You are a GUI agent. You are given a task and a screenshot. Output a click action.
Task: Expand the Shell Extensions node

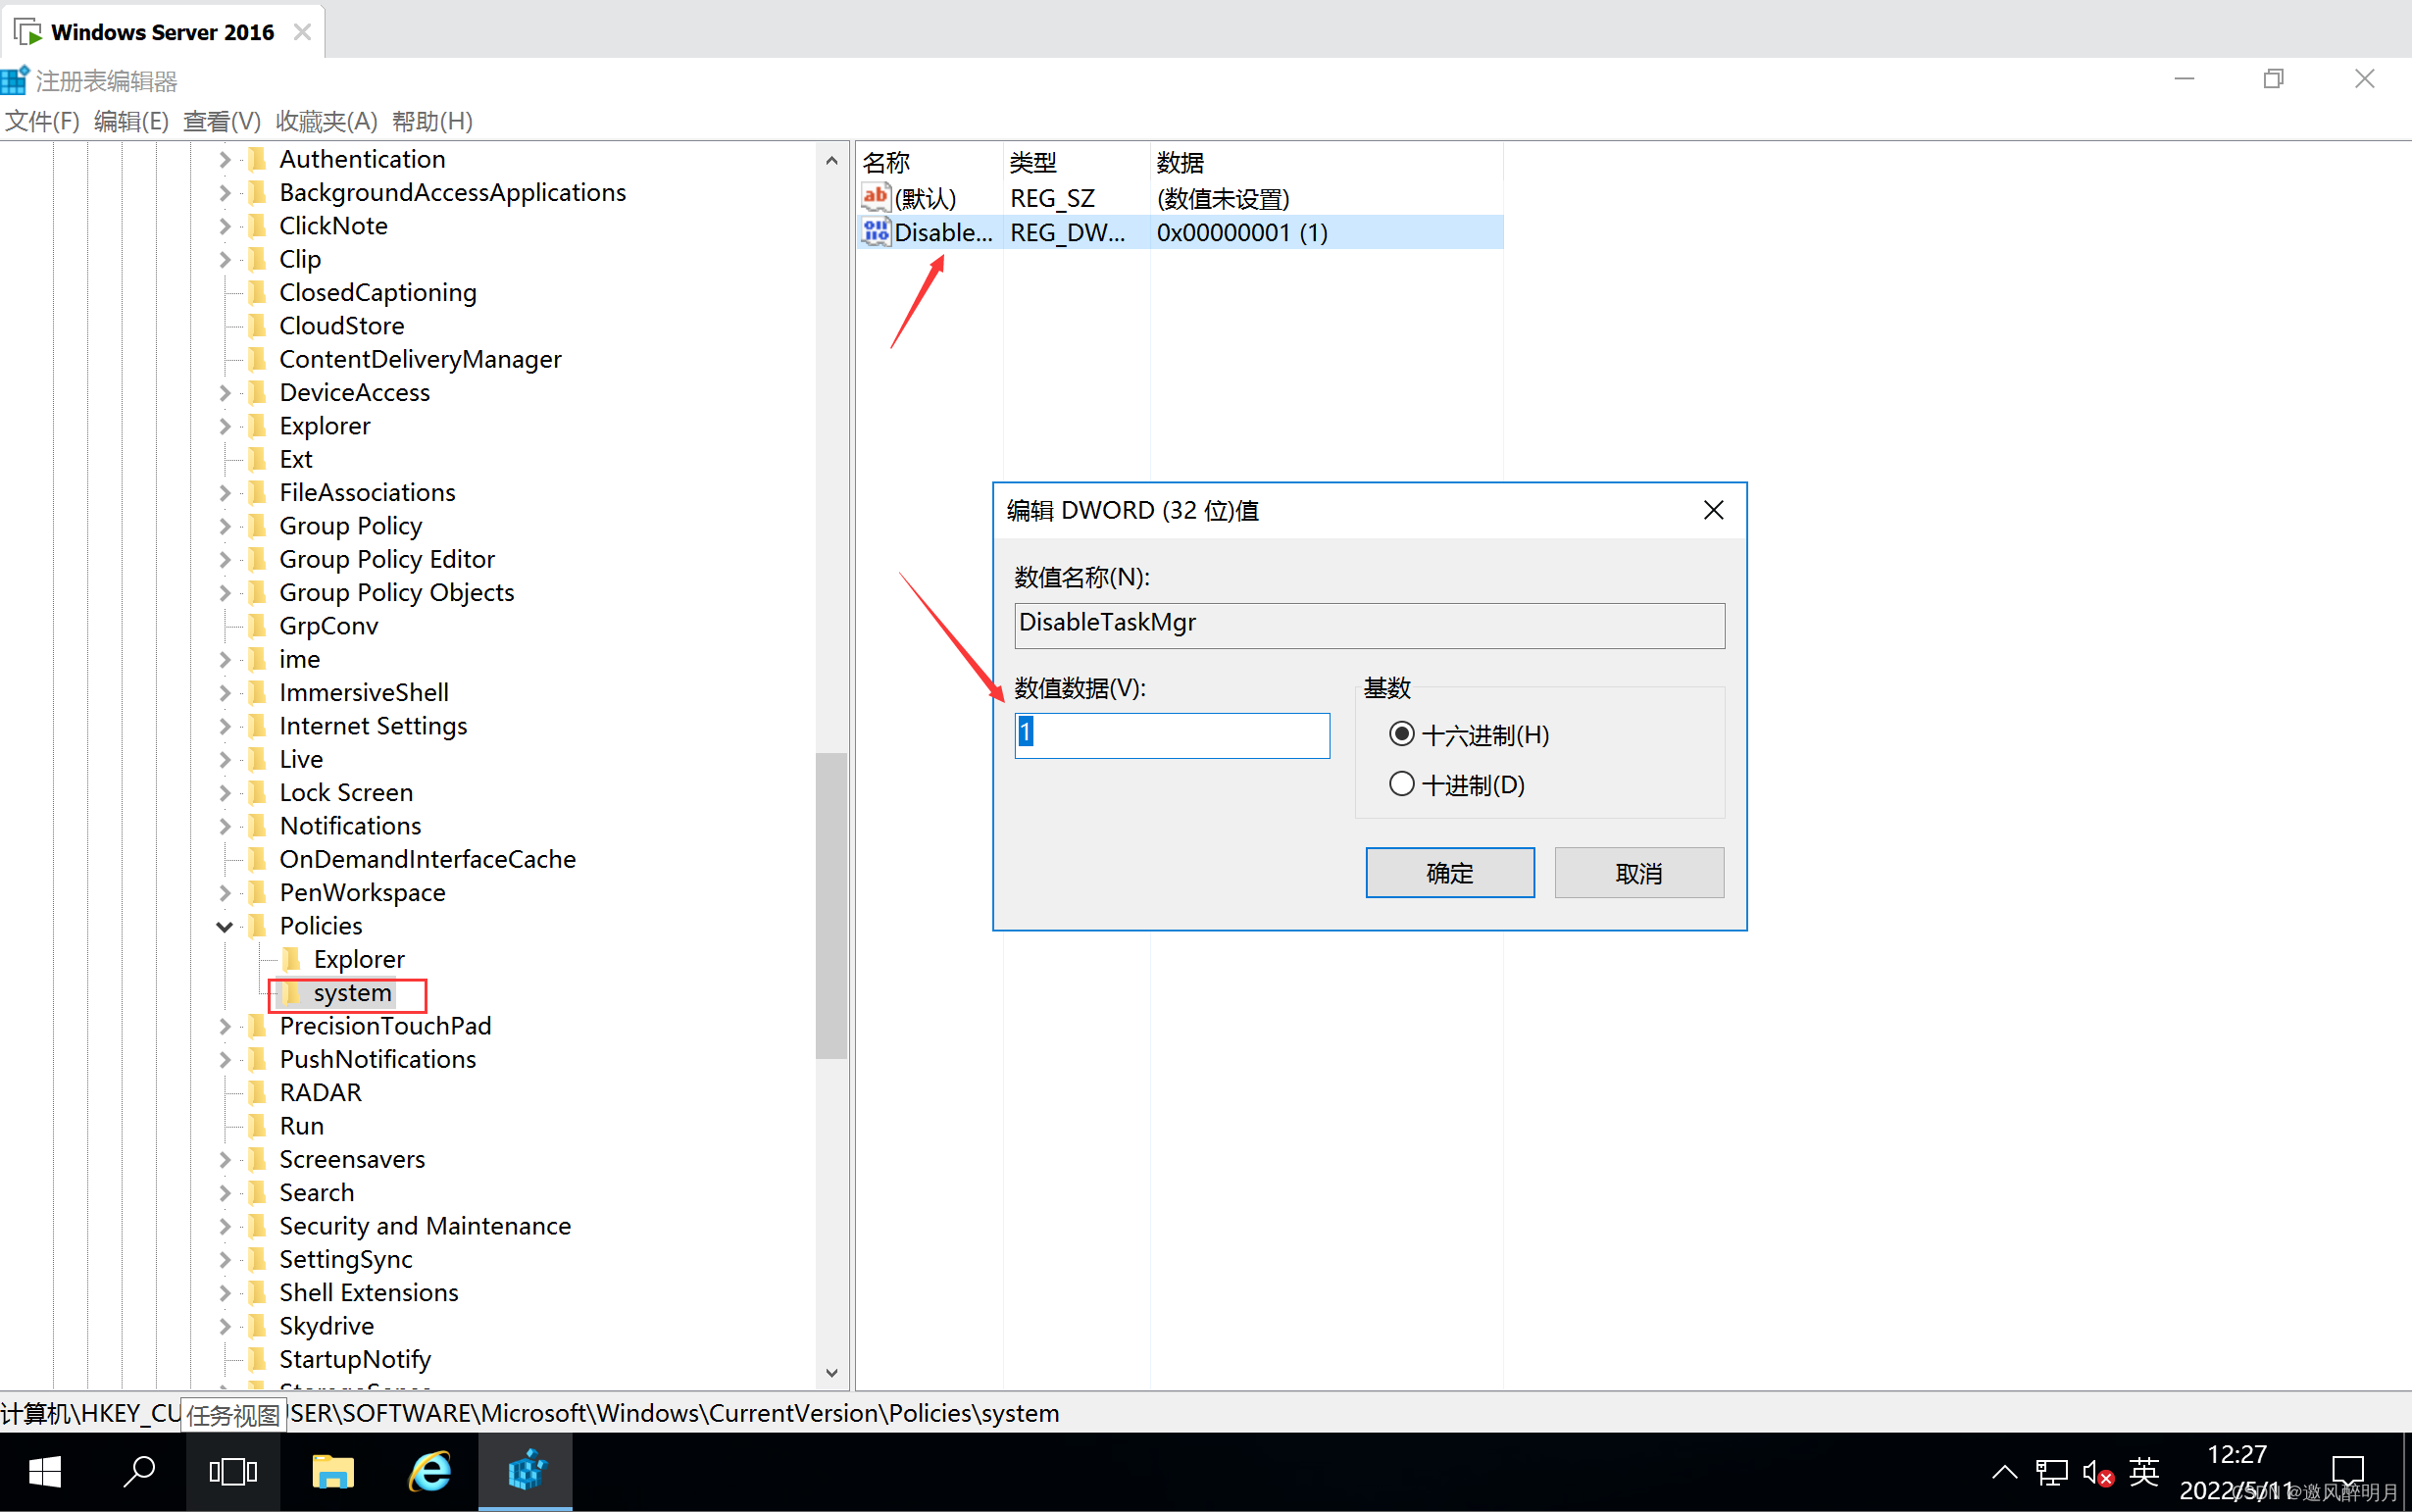[x=224, y=1293]
